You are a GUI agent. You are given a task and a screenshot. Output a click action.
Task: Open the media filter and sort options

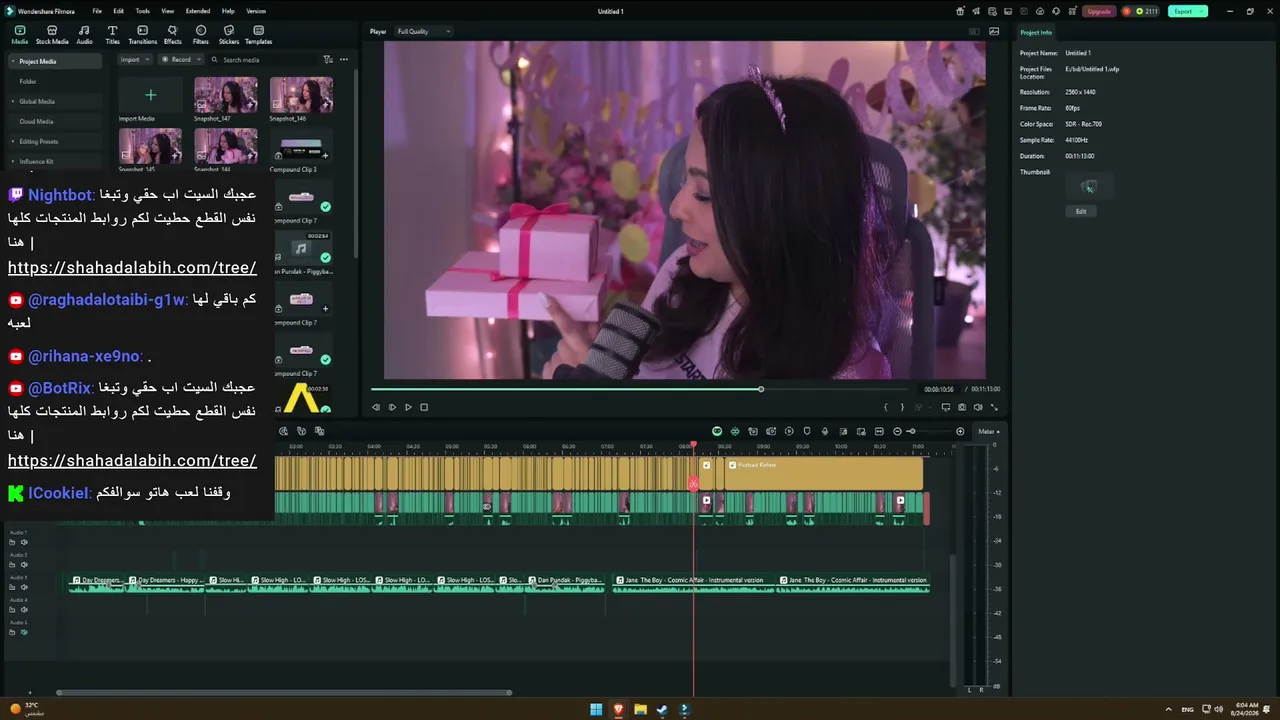328,60
